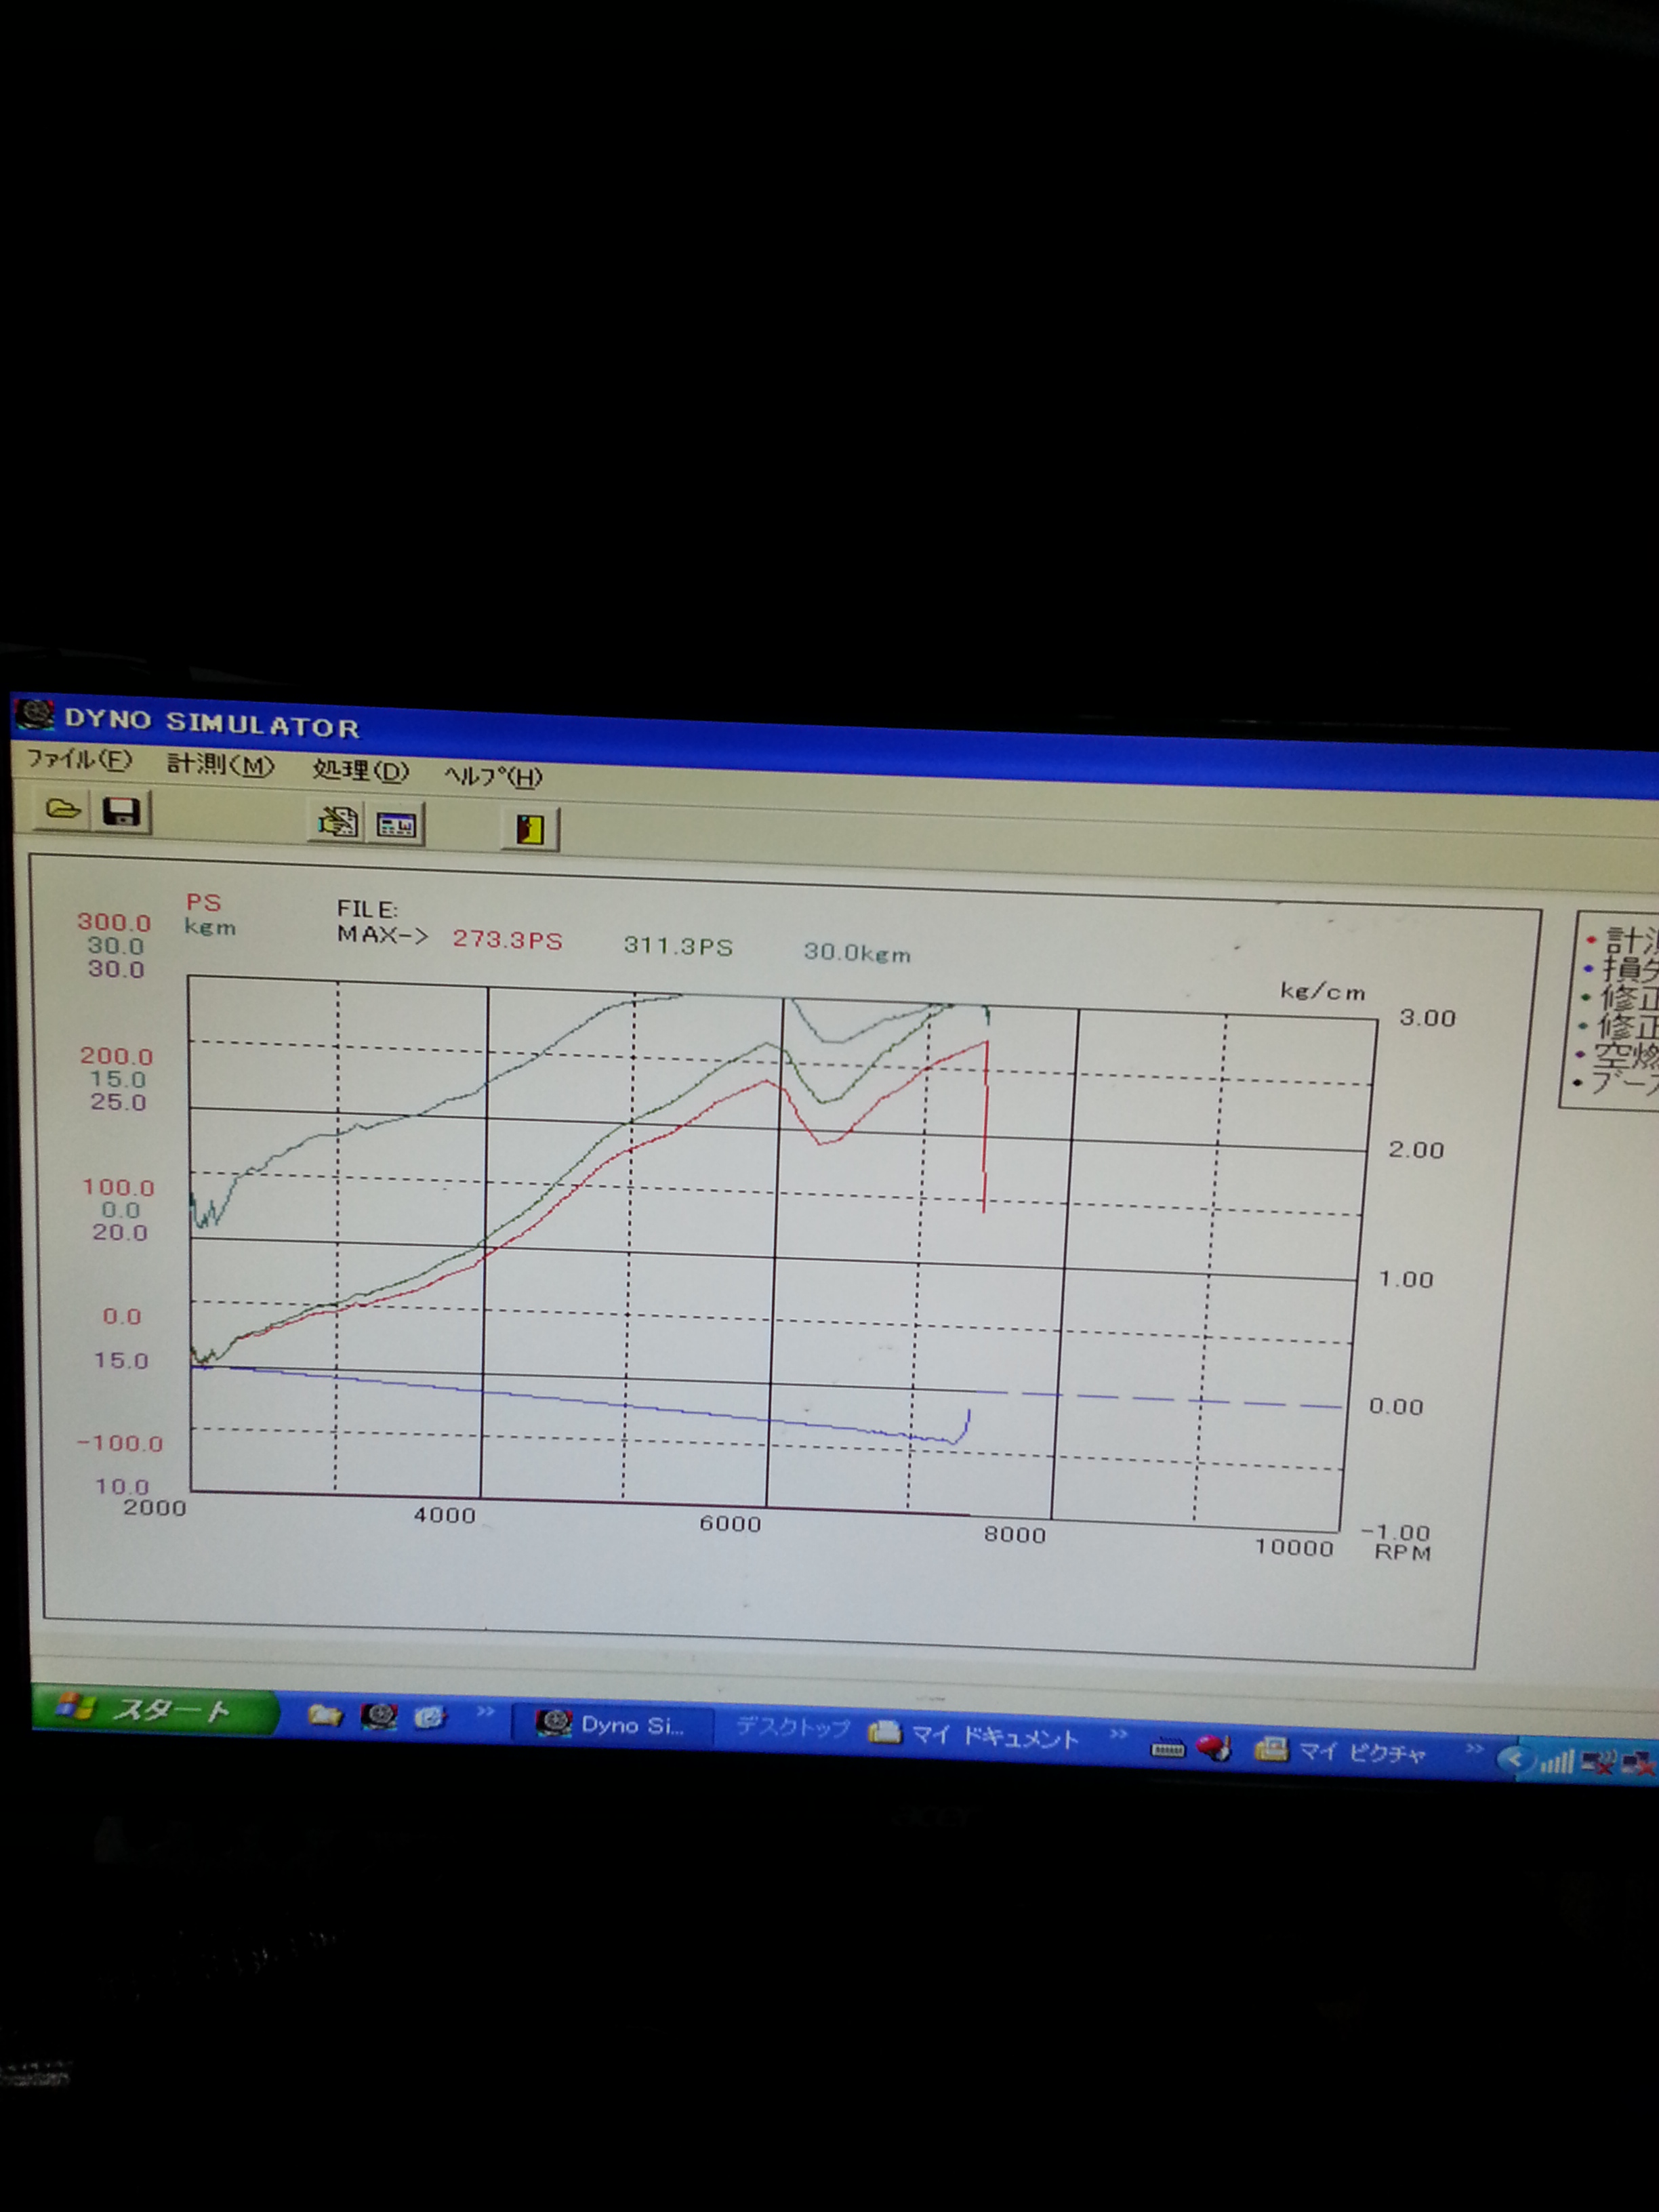Click the デスクトップ toolbar label
The width and height of the screenshot is (1659, 2212).
click(x=793, y=1727)
